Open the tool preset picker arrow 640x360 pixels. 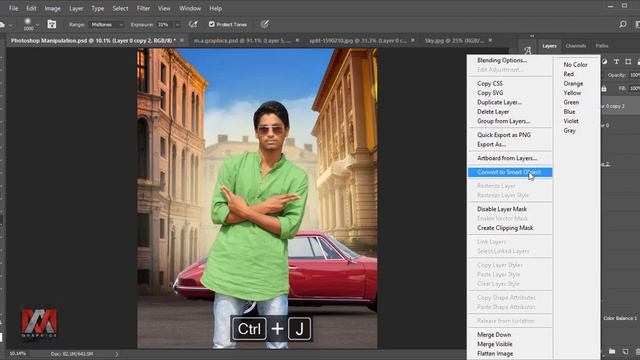[11, 25]
